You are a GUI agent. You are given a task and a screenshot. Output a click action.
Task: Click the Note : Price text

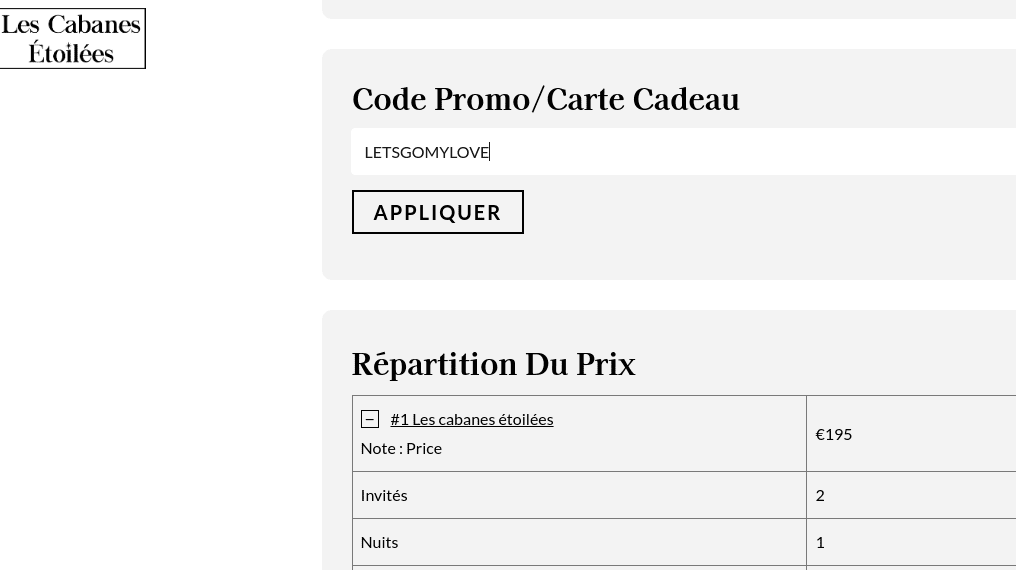point(401,448)
